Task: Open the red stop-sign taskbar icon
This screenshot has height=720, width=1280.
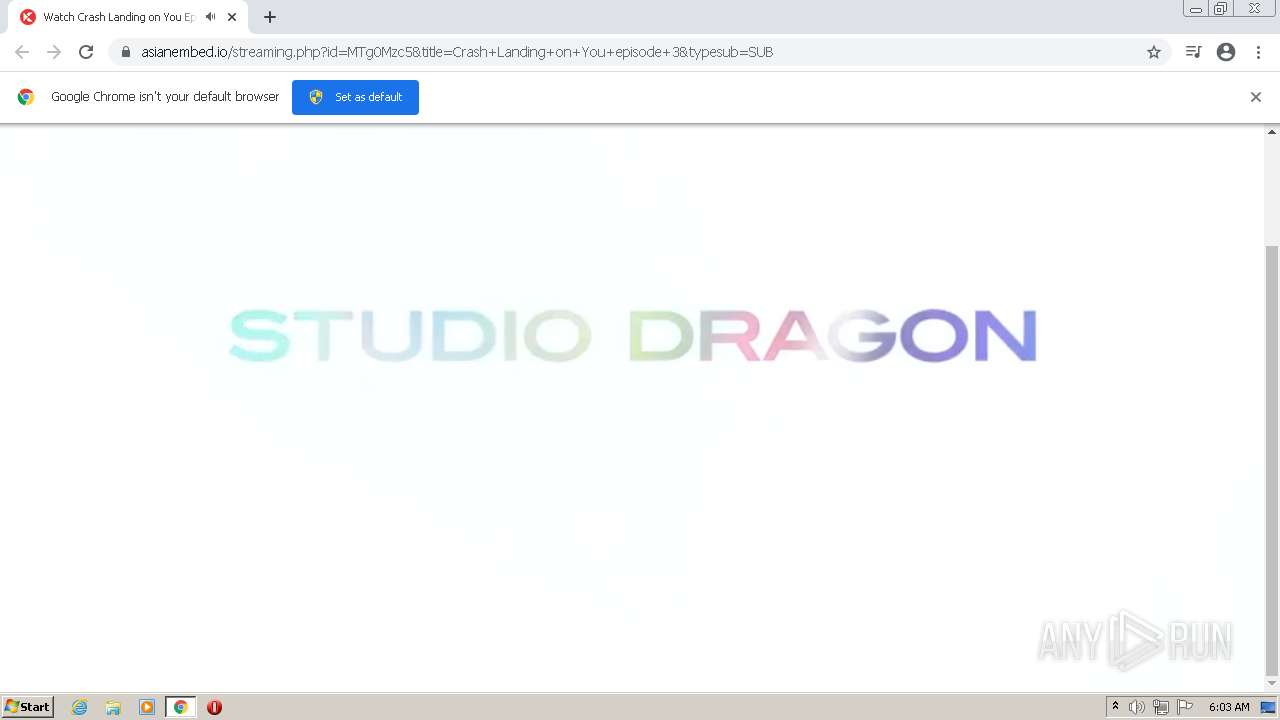Action: 214,707
